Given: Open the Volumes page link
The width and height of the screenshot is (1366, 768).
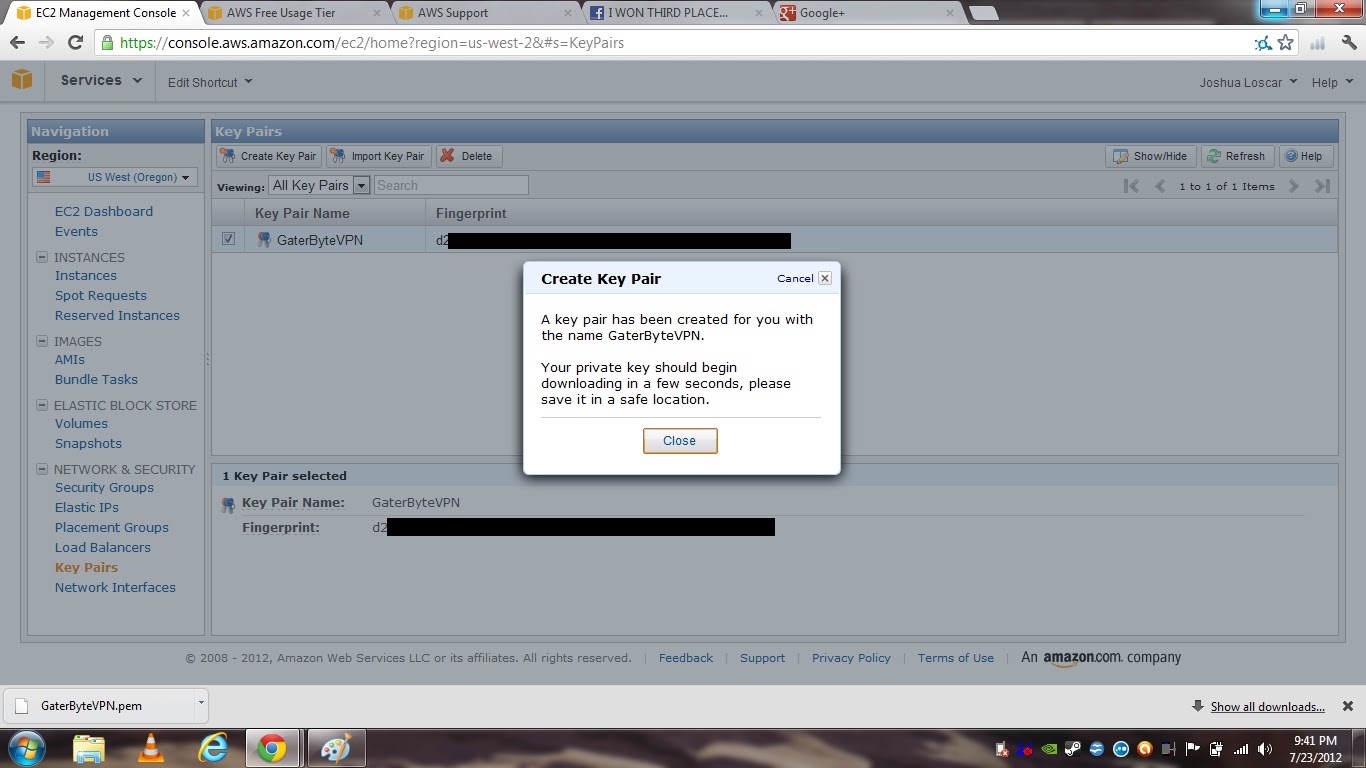Looking at the screenshot, I should pyautogui.click(x=81, y=423).
